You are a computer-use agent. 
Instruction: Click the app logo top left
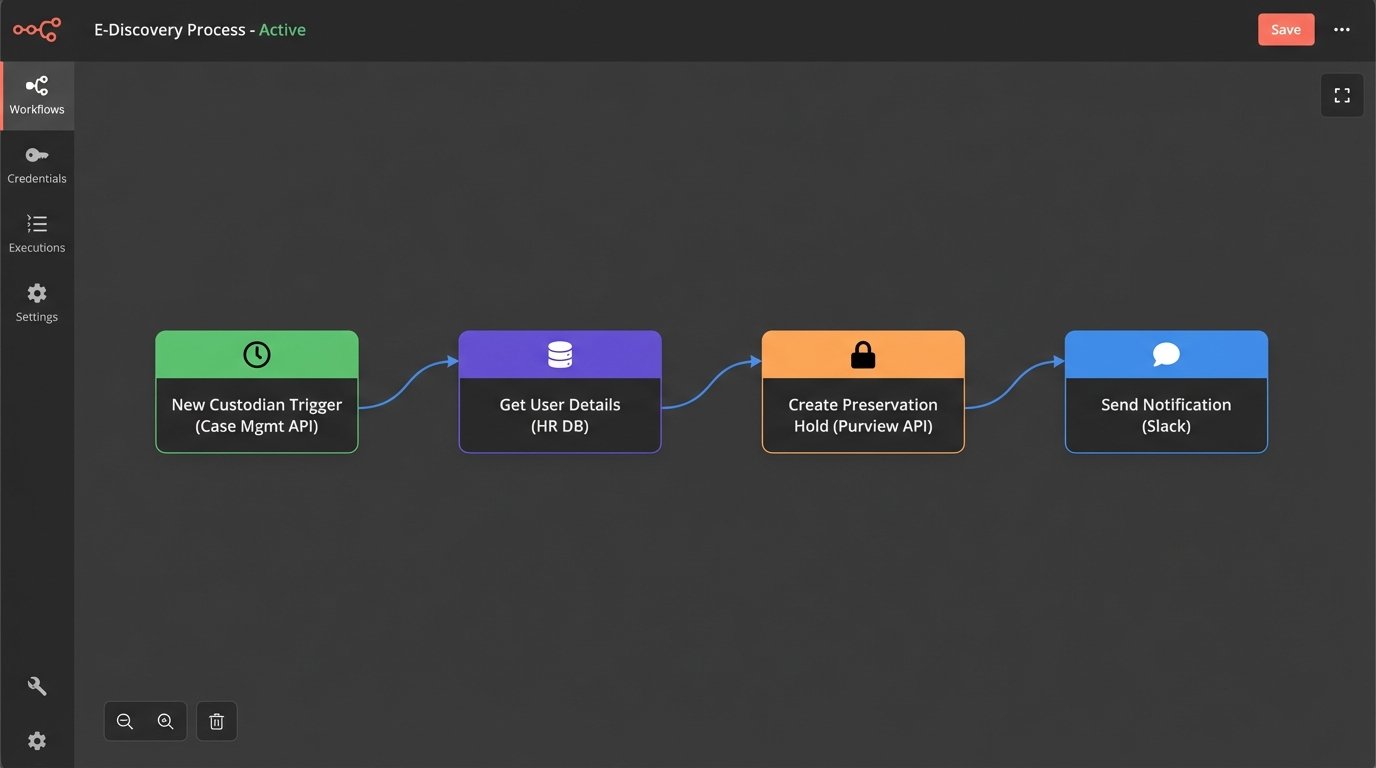click(36, 29)
